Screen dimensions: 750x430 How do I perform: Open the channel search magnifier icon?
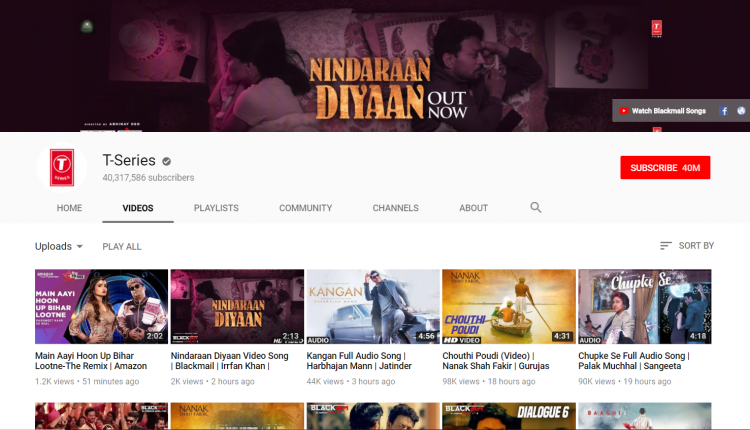click(536, 208)
